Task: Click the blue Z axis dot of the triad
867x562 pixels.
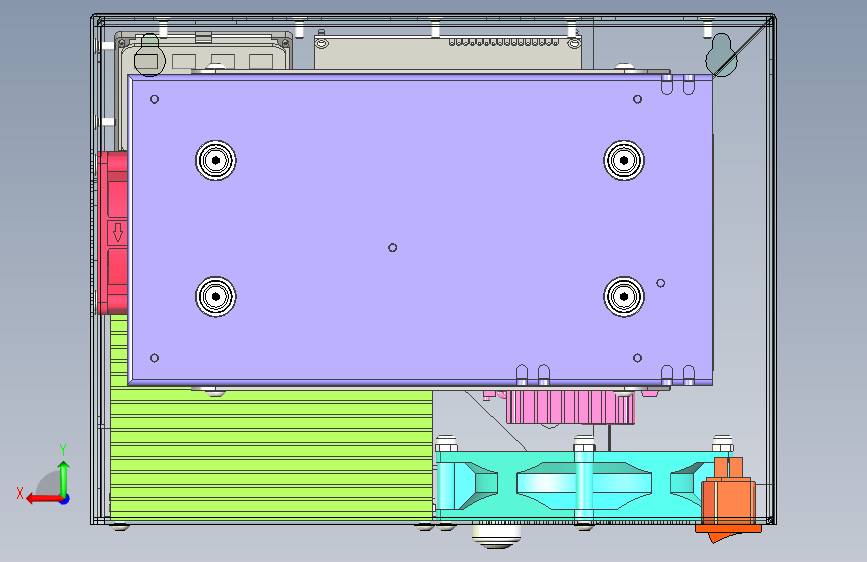Action: click(65, 499)
